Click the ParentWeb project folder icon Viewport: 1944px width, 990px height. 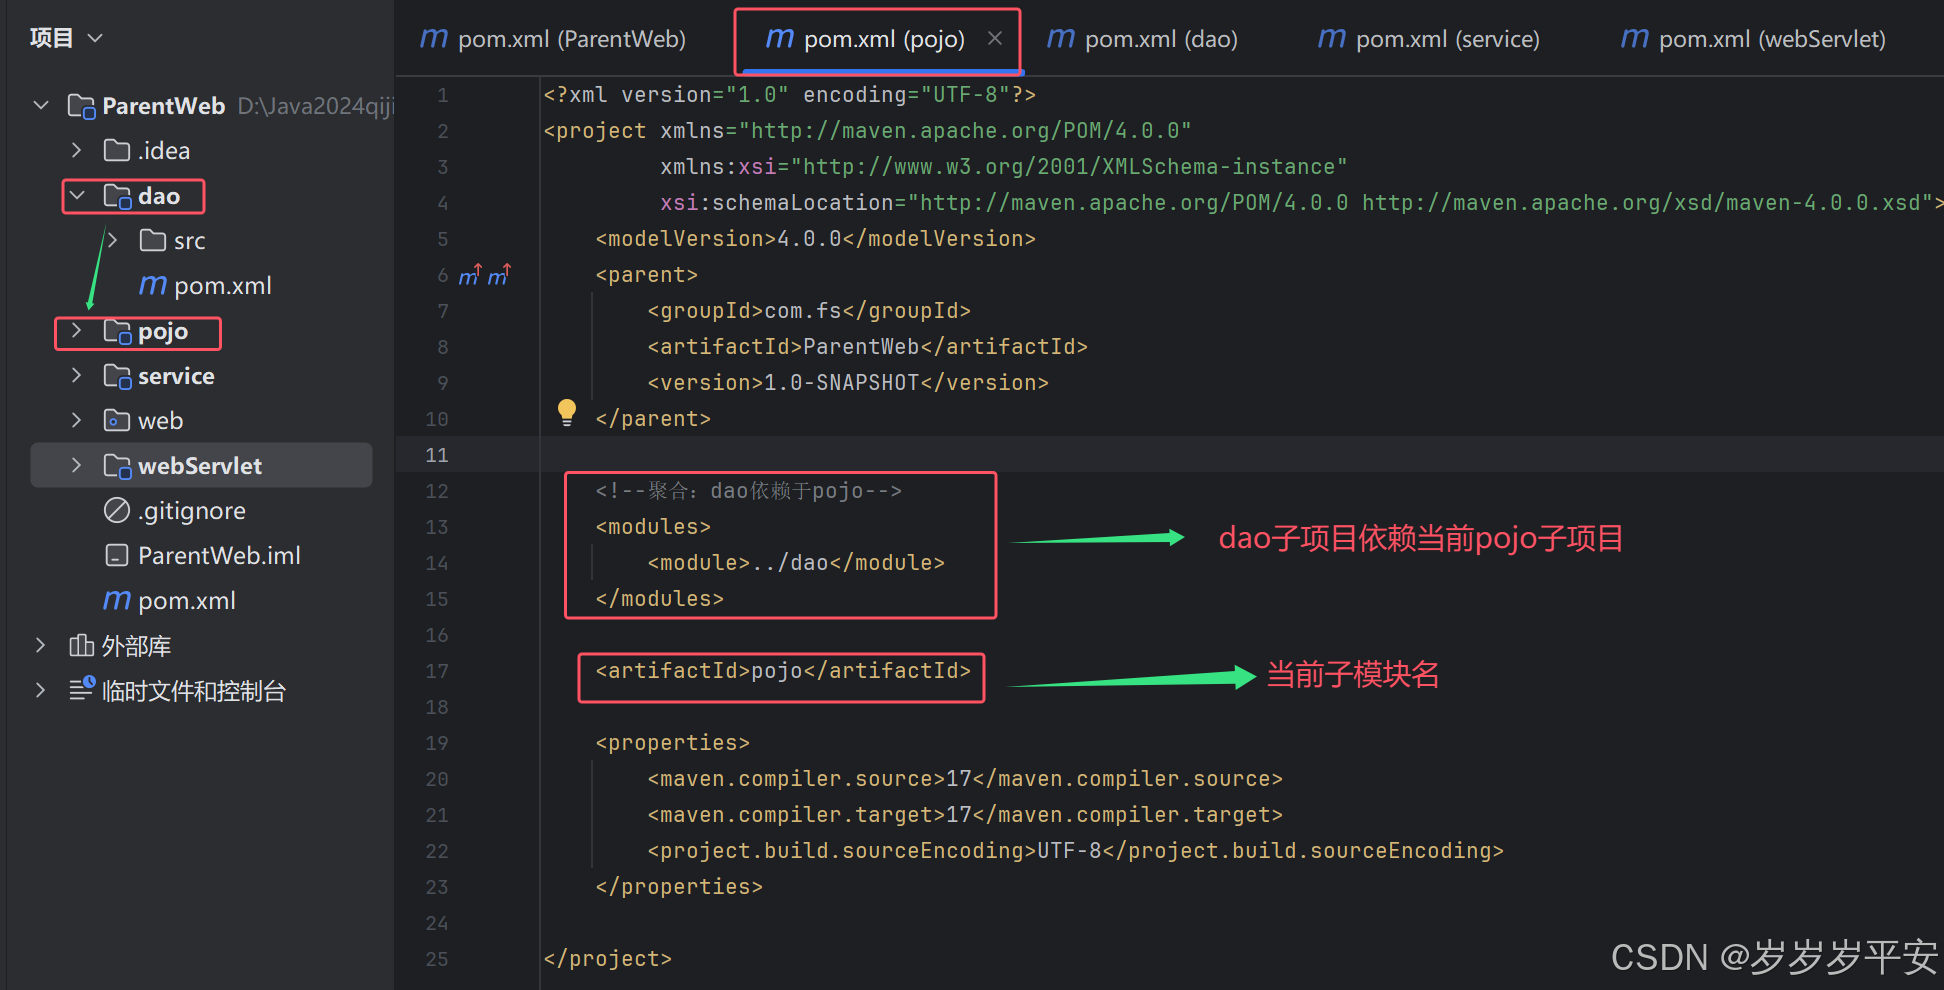point(81,106)
